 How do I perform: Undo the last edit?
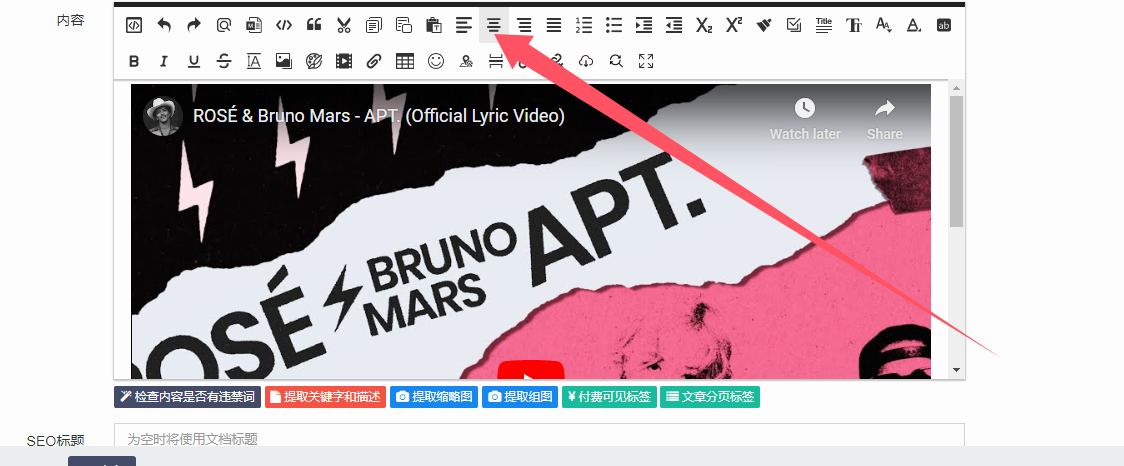(164, 26)
